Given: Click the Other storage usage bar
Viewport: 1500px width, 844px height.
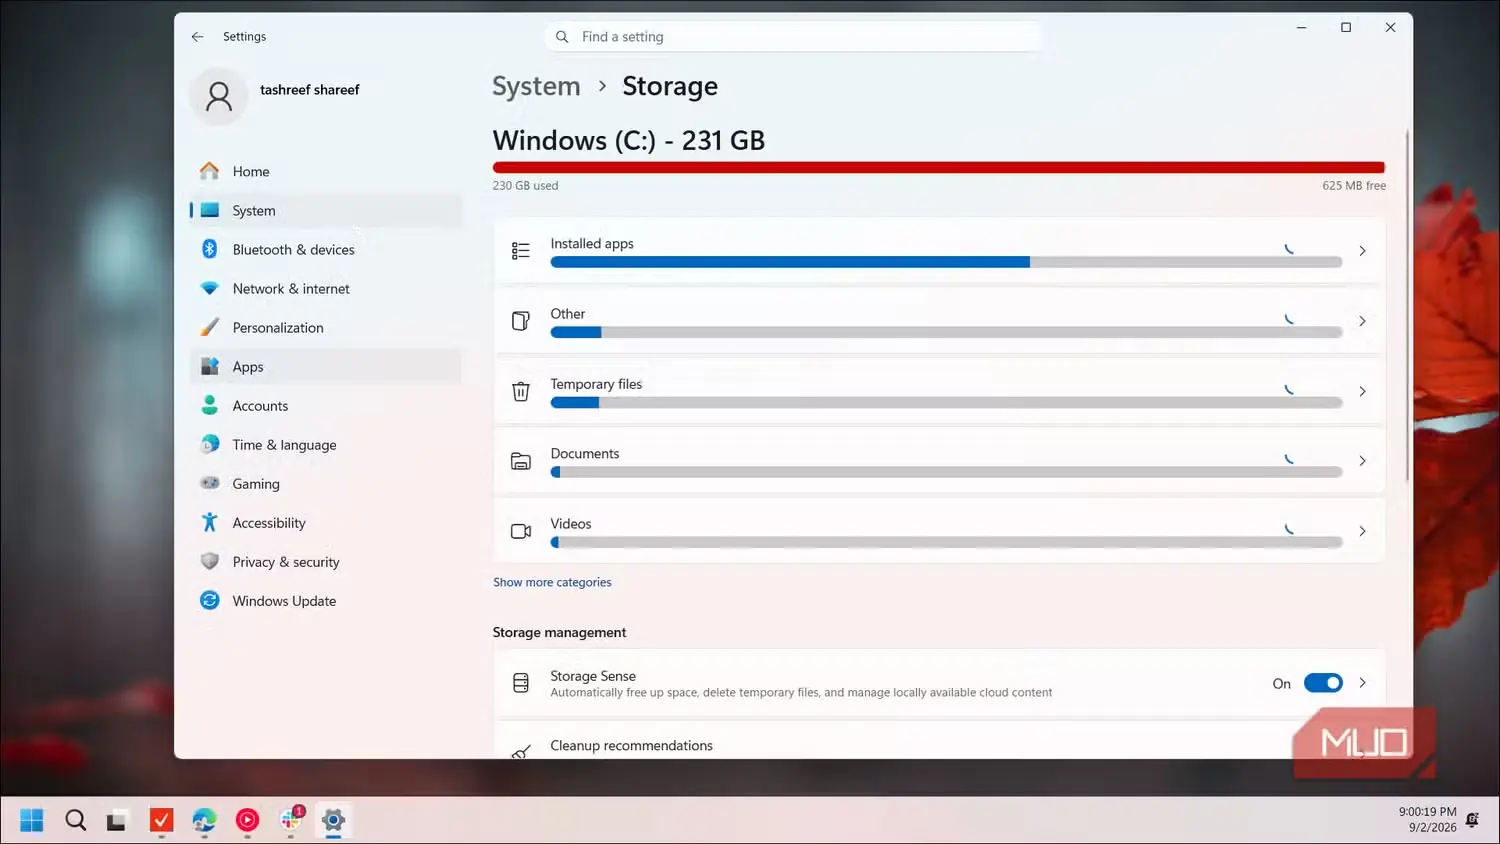Looking at the screenshot, I should point(946,332).
